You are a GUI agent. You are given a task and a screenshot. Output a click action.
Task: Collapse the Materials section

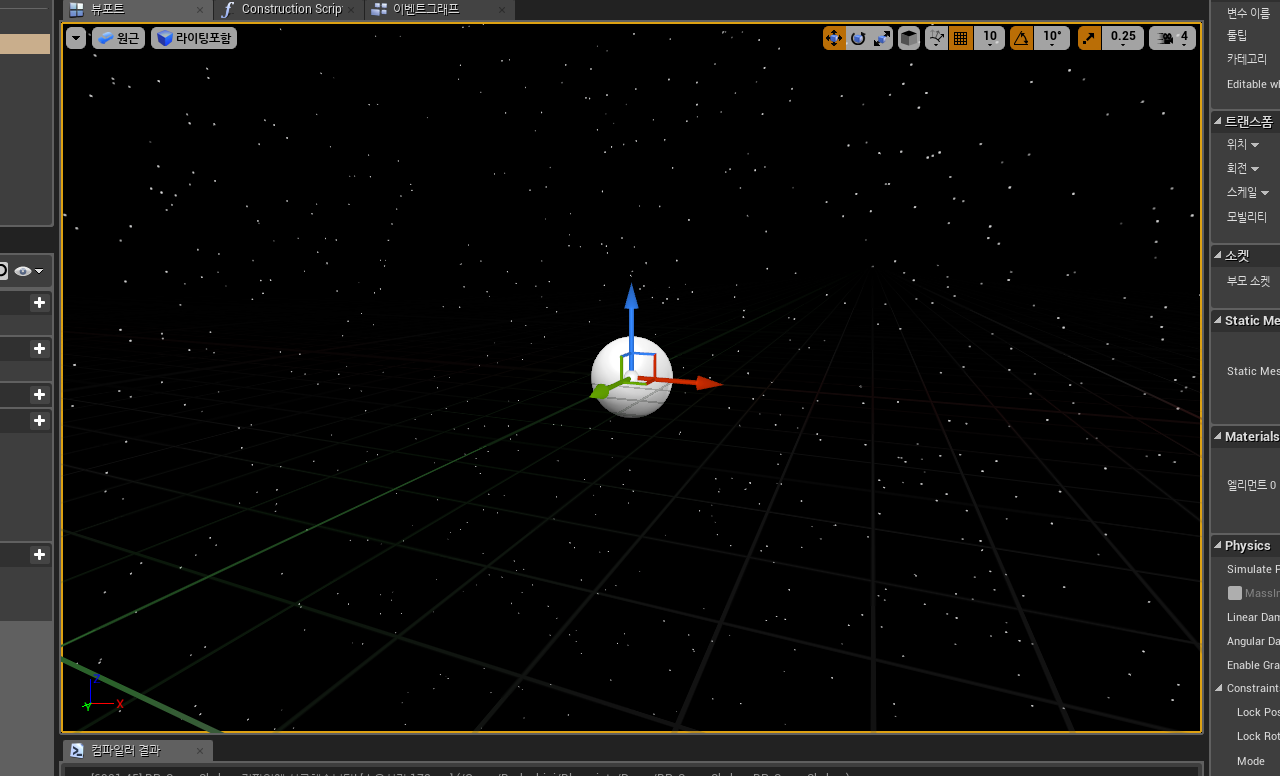point(1218,437)
